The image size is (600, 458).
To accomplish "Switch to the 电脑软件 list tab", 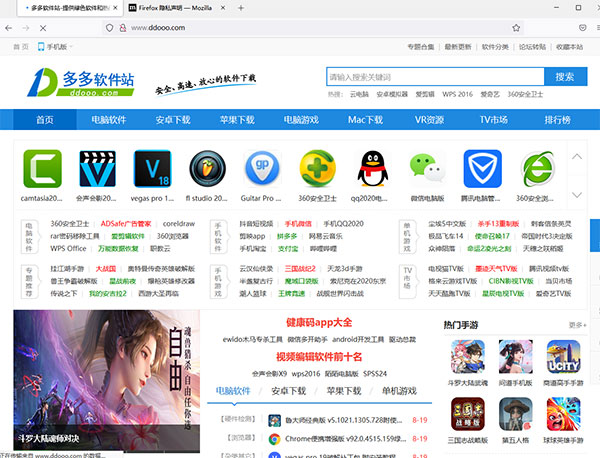I will [x=233, y=391].
